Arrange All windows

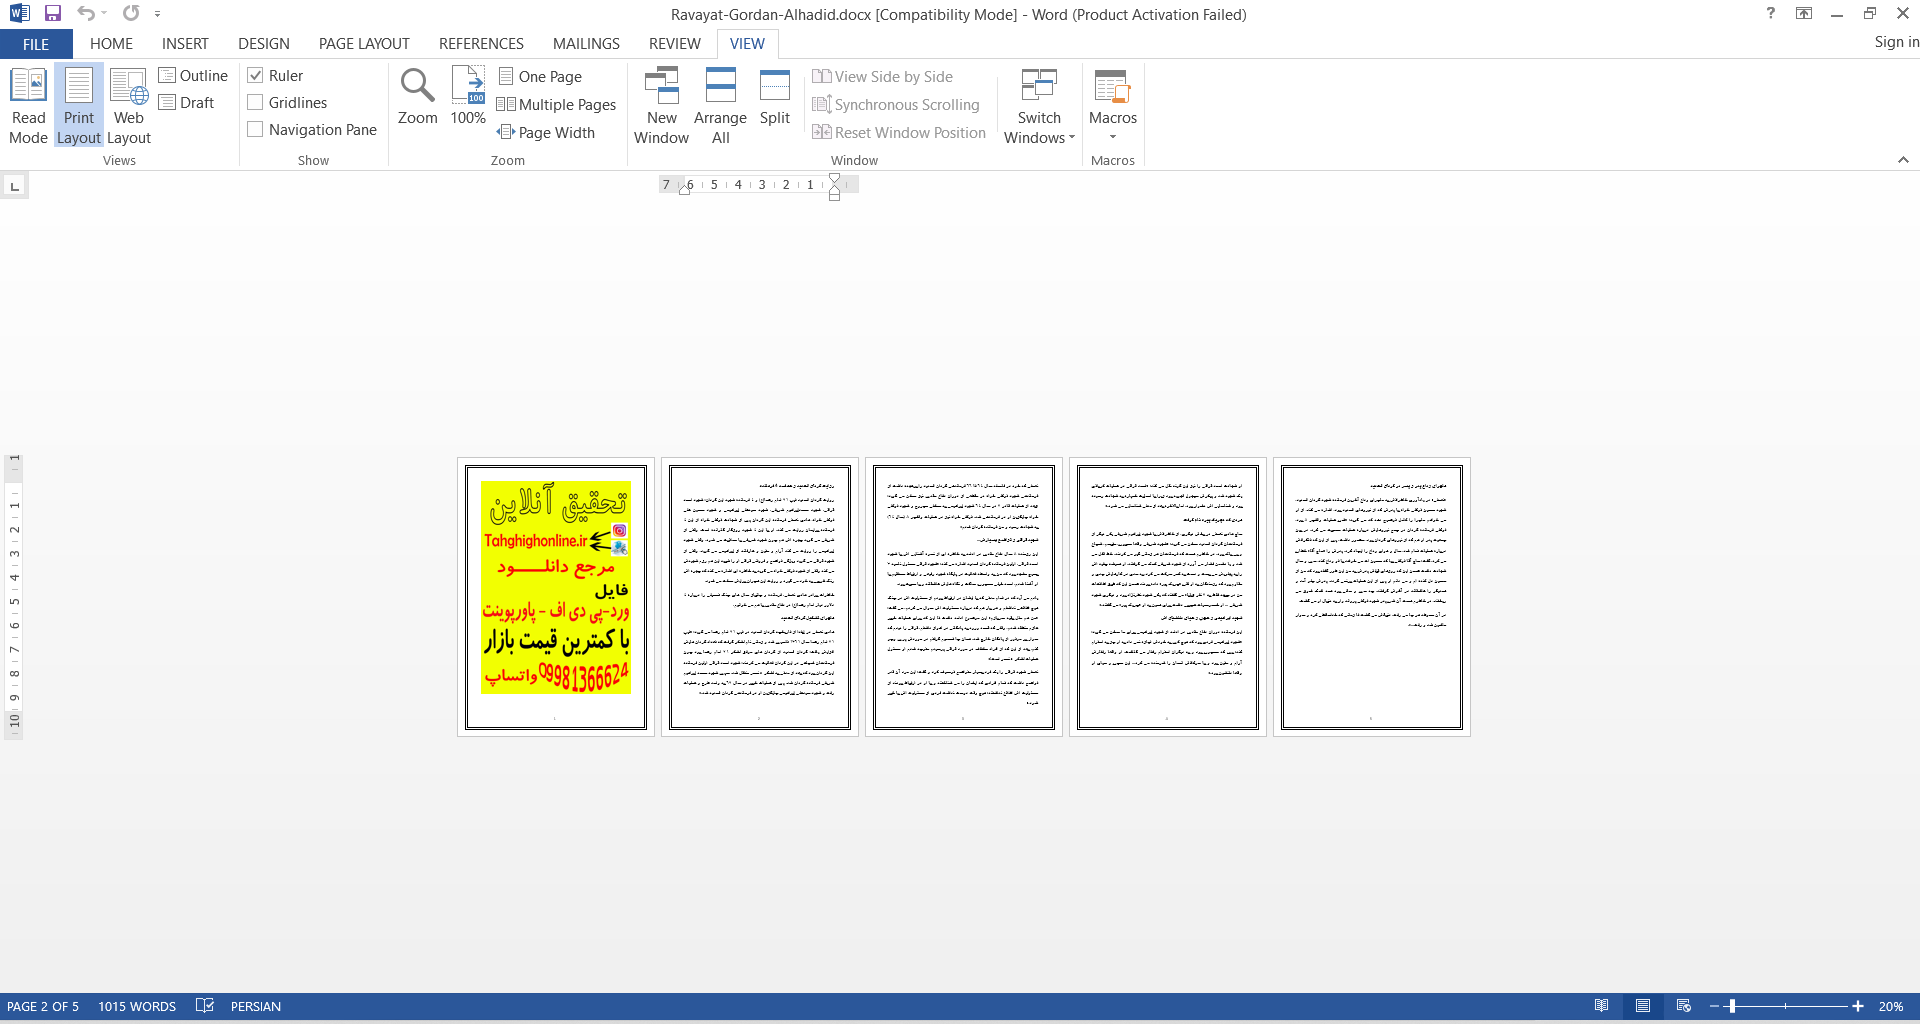click(720, 106)
